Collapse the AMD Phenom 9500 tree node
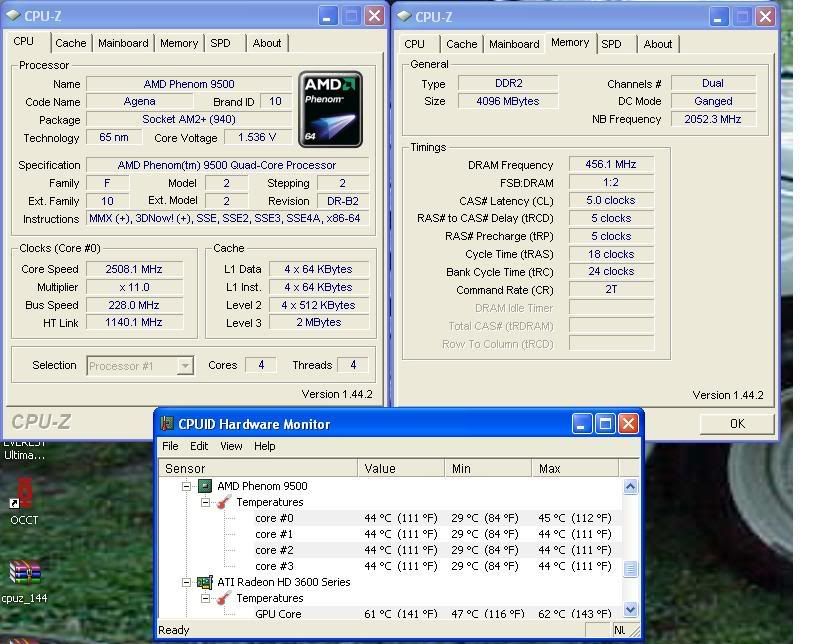 186,486
